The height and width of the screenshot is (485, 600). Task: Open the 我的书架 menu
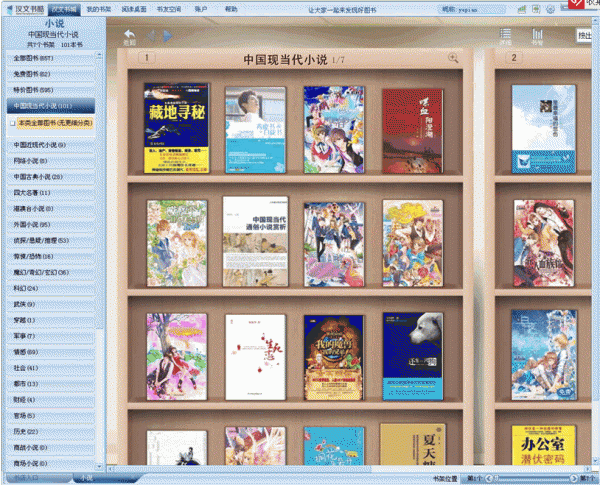99,9
